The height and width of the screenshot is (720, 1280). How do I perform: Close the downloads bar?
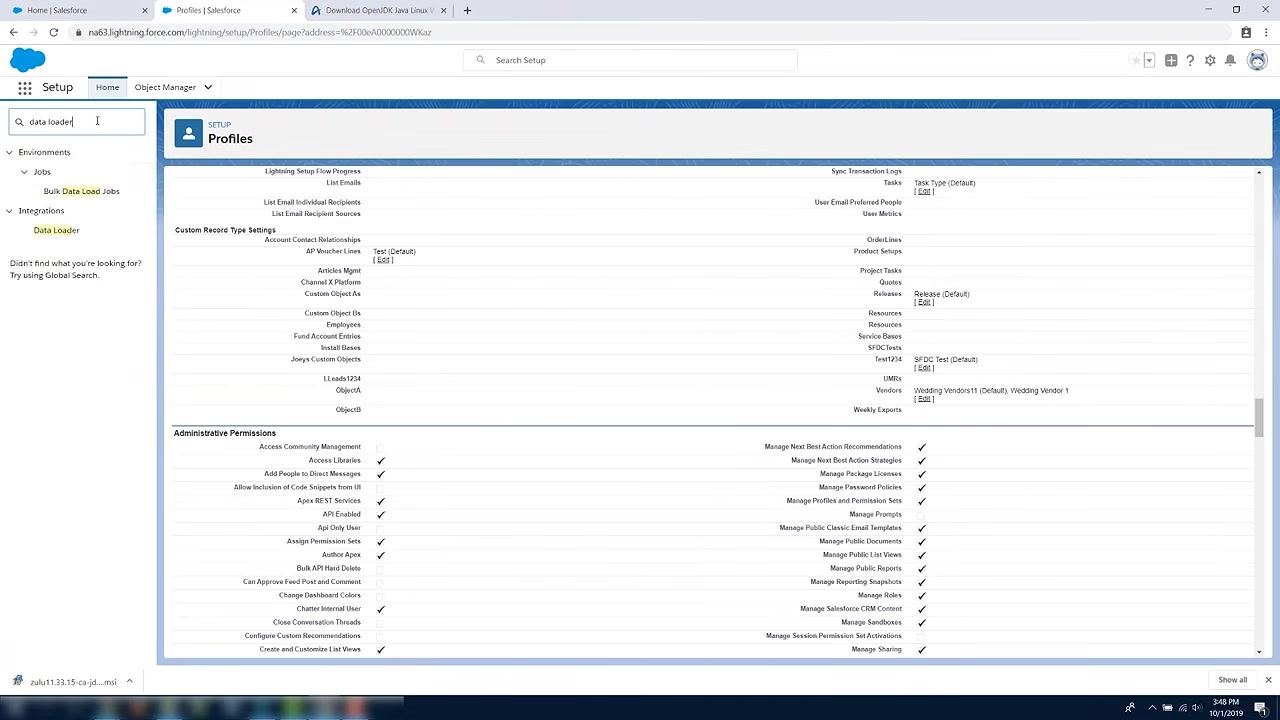point(1267,680)
